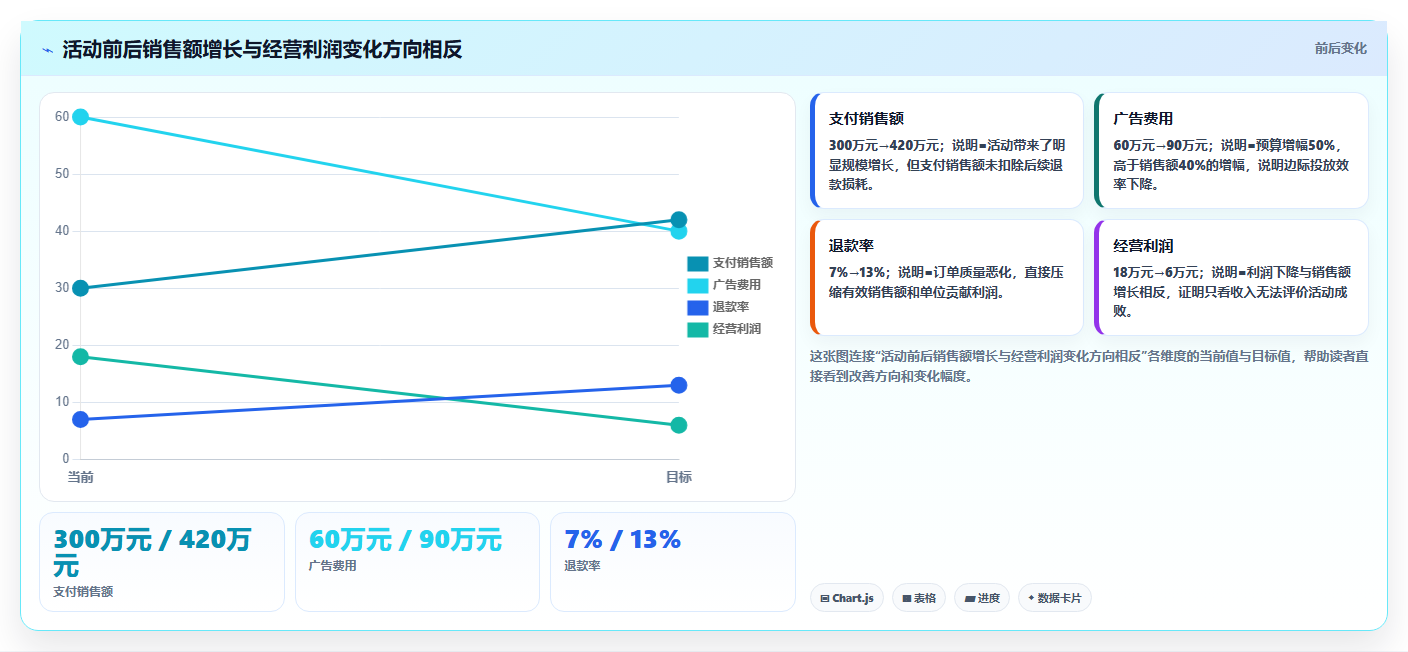
Task: Open the 退款率 explanation card title
Action: point(851,245)
